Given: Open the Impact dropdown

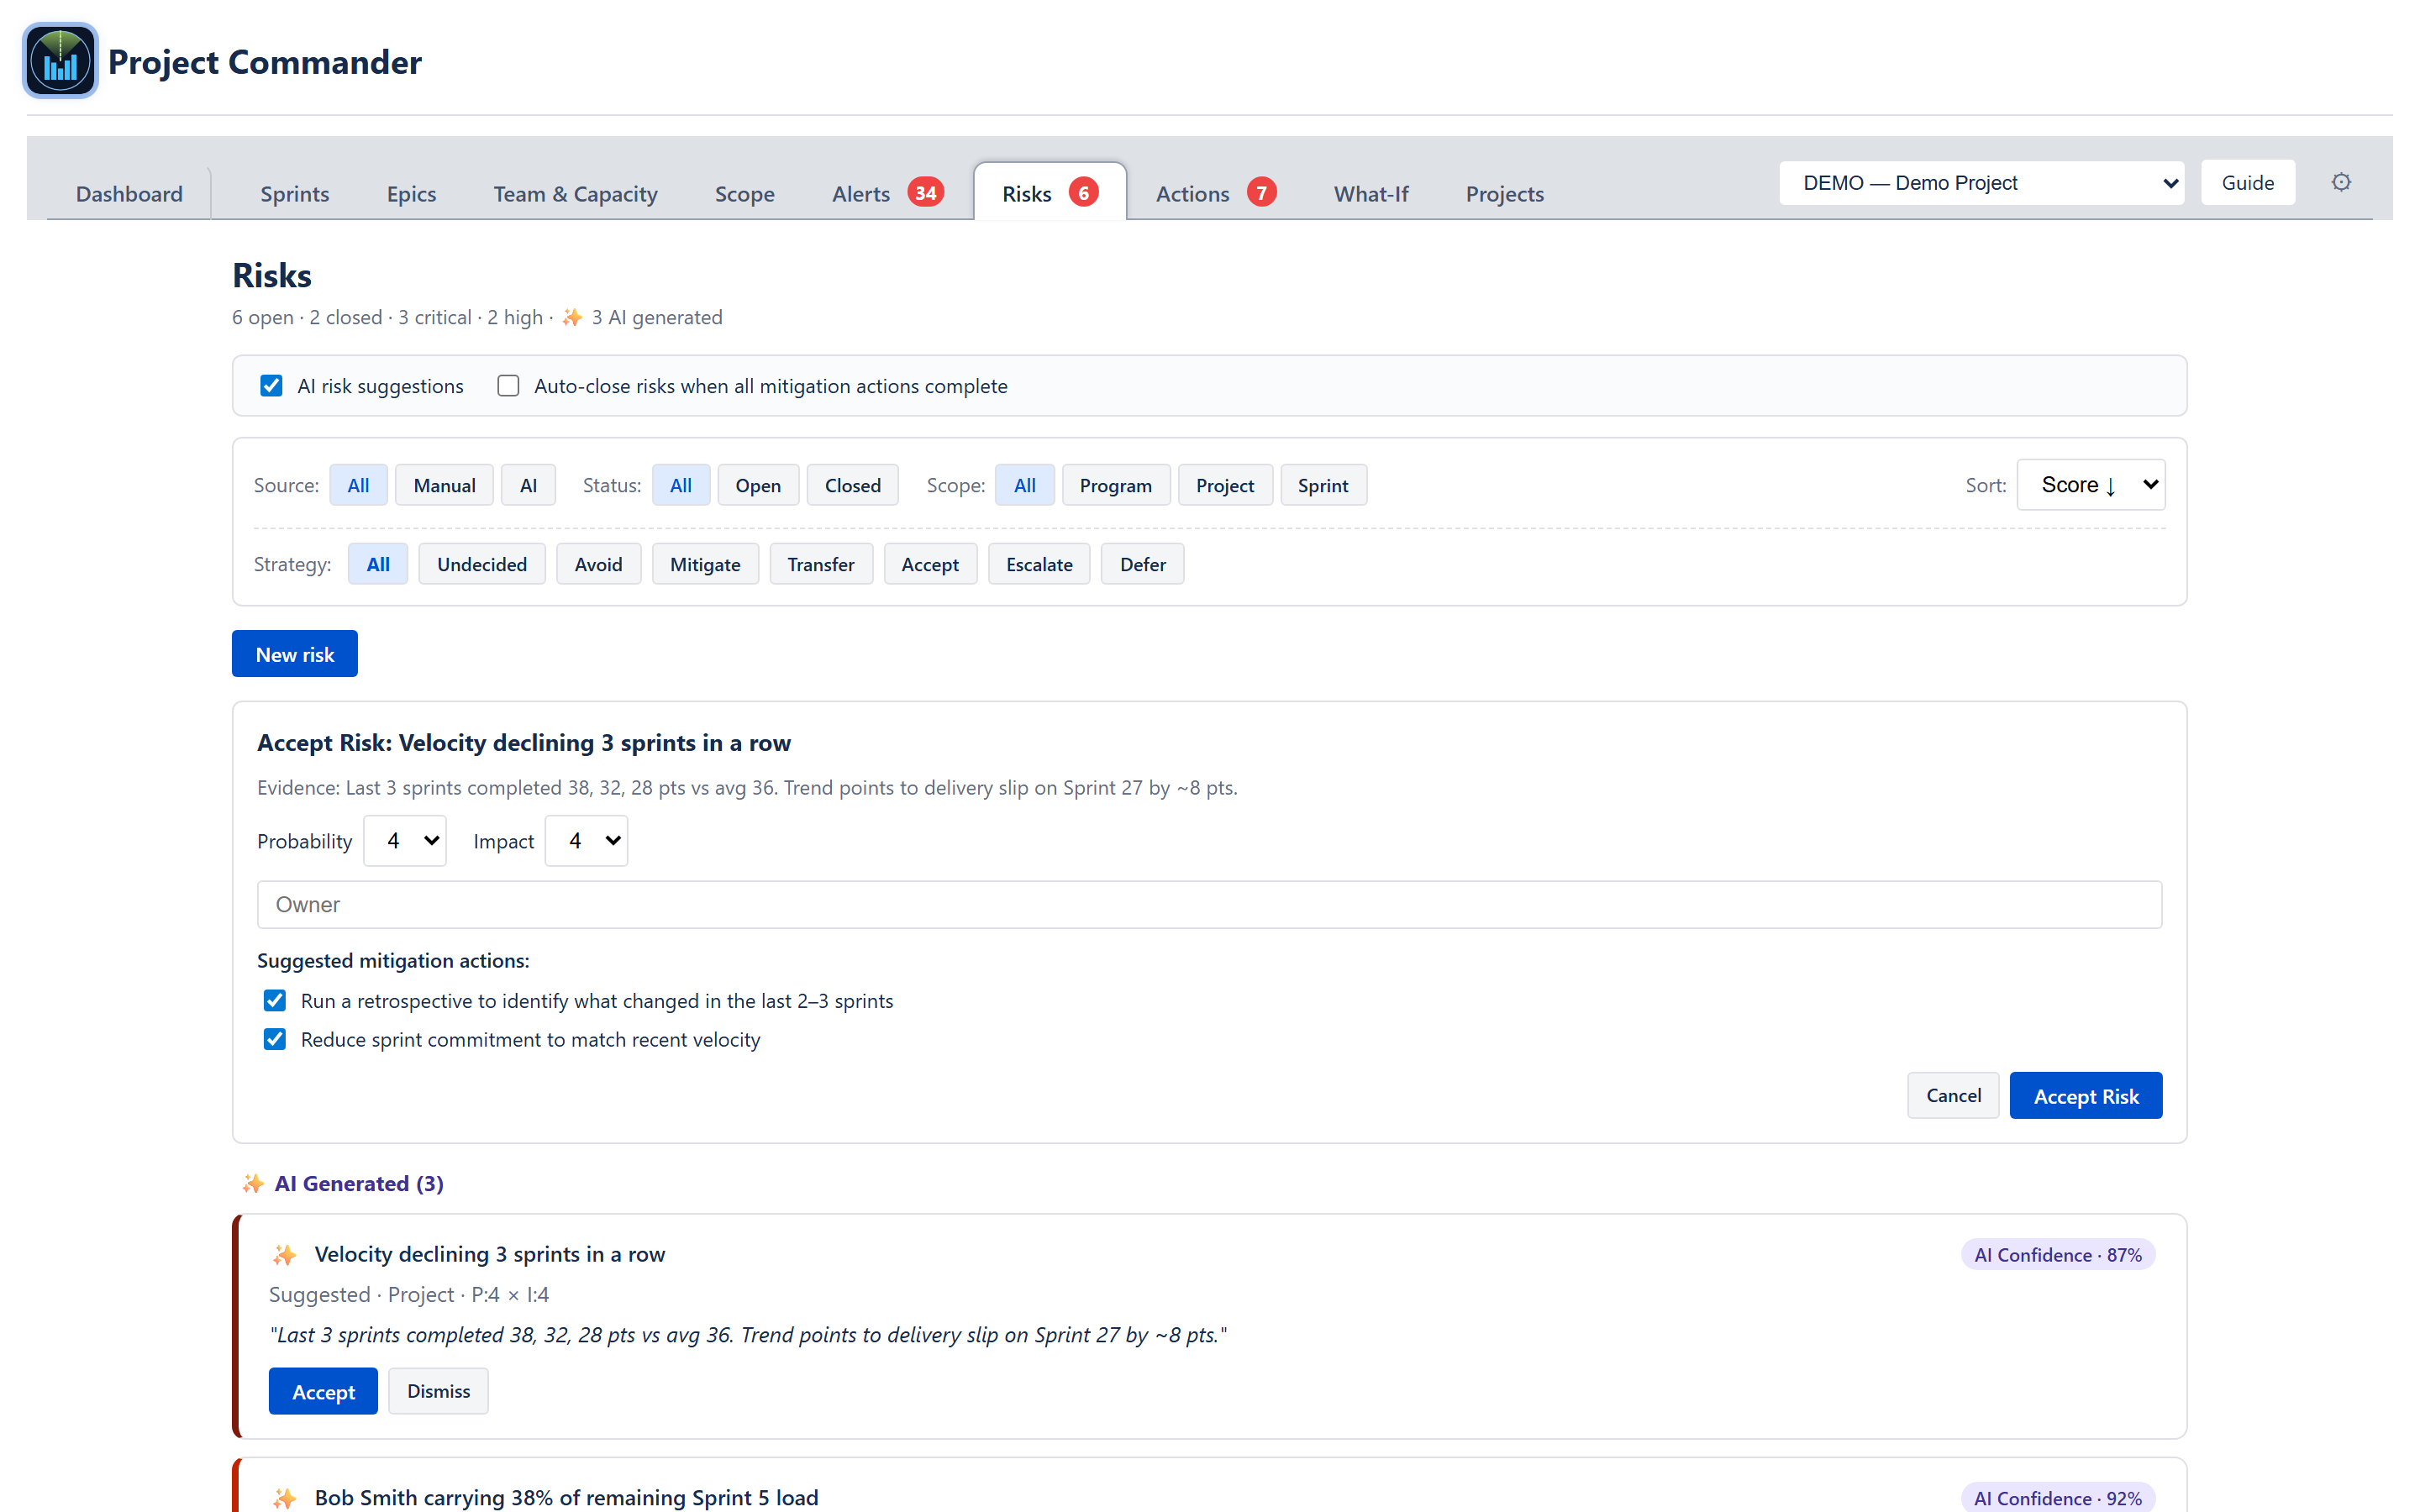Looking at the screenshot, I should [586, 841].
